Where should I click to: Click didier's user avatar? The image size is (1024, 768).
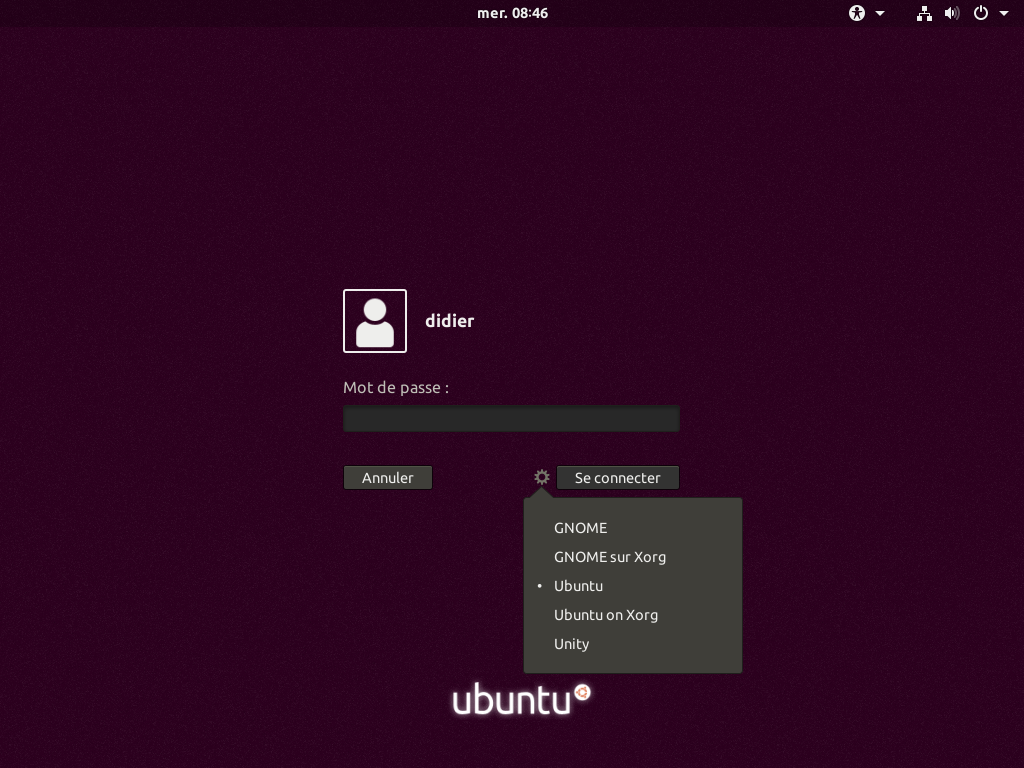(375, 321)
